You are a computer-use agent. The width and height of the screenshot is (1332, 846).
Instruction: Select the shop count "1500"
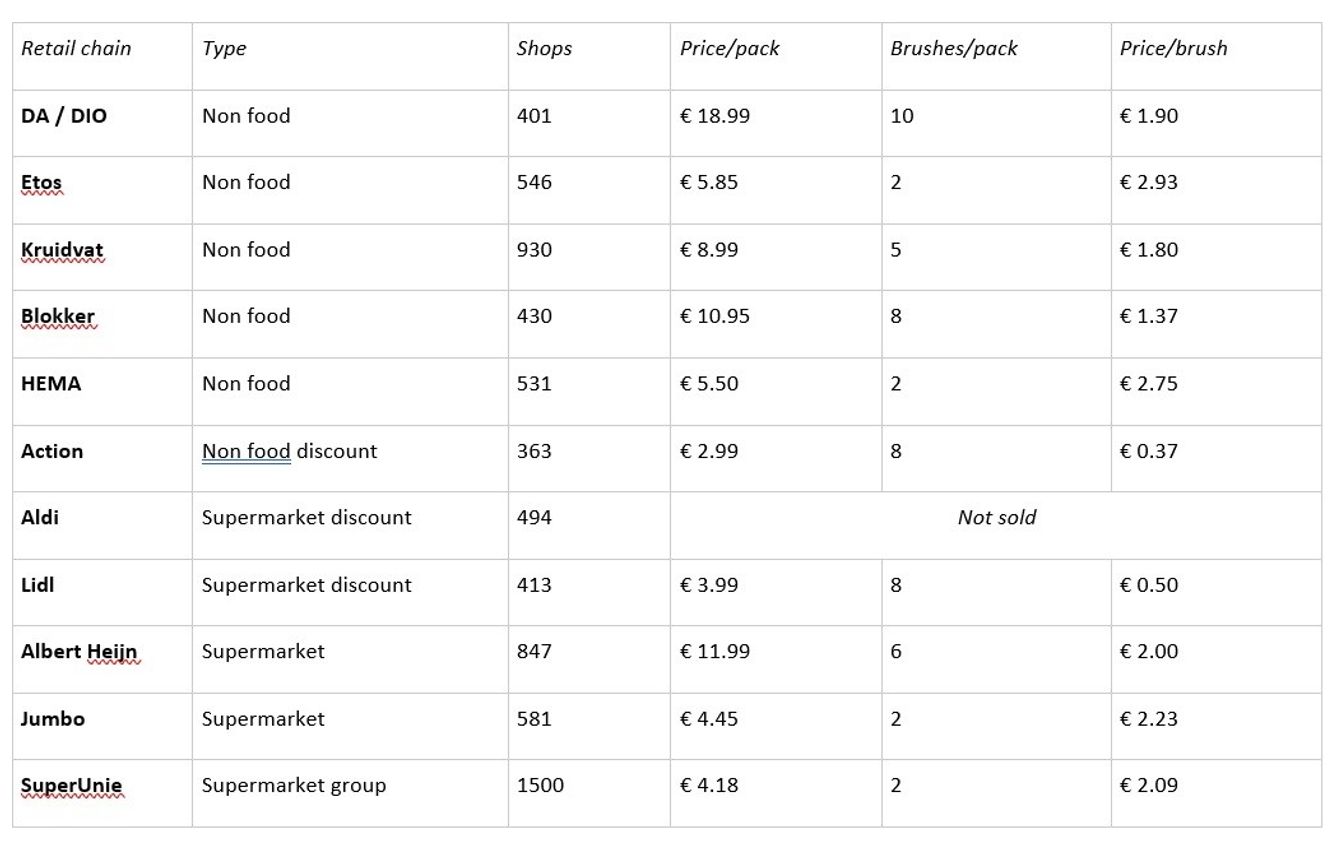click(x=540, y=786)
